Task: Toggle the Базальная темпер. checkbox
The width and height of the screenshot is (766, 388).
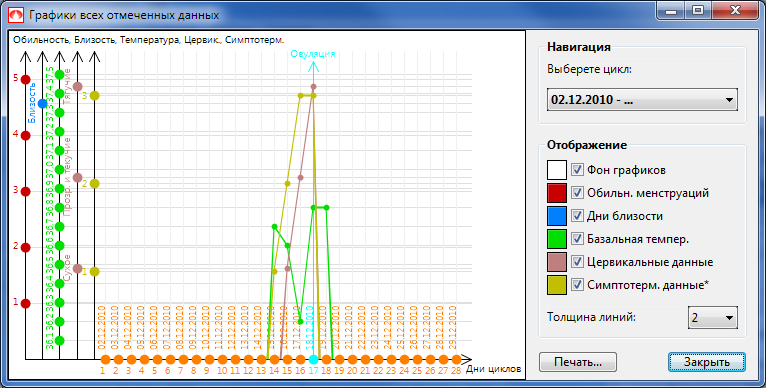Action: [x=578, y=239]
